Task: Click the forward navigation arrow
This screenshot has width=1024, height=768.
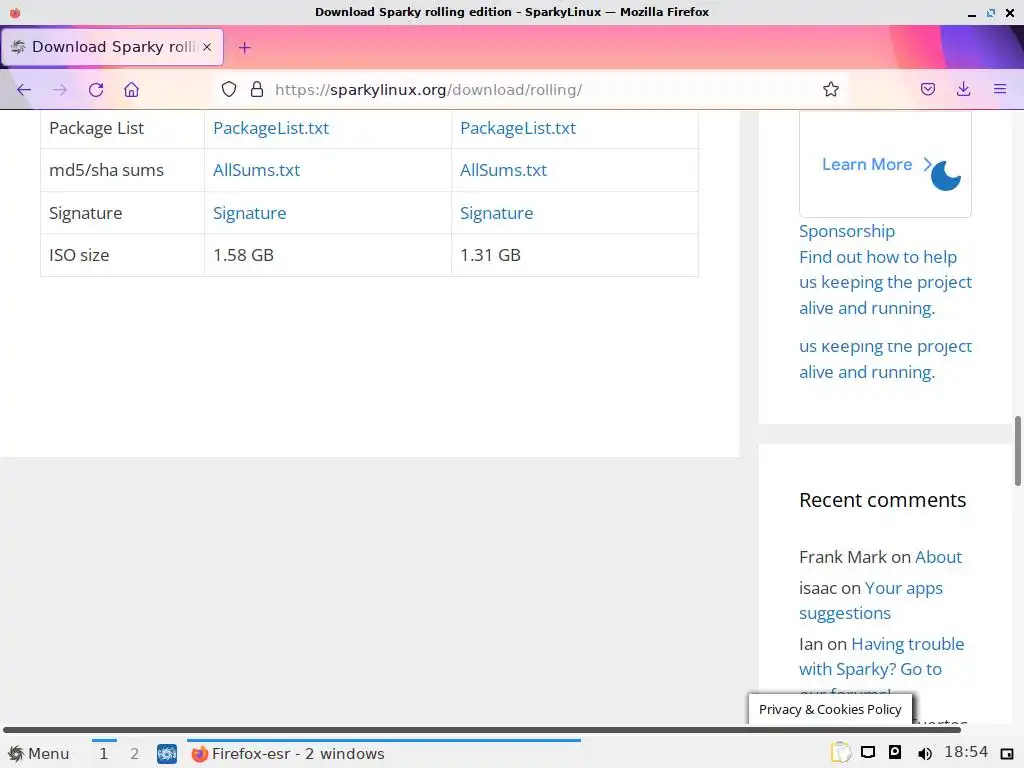Action: coord(60,89)
